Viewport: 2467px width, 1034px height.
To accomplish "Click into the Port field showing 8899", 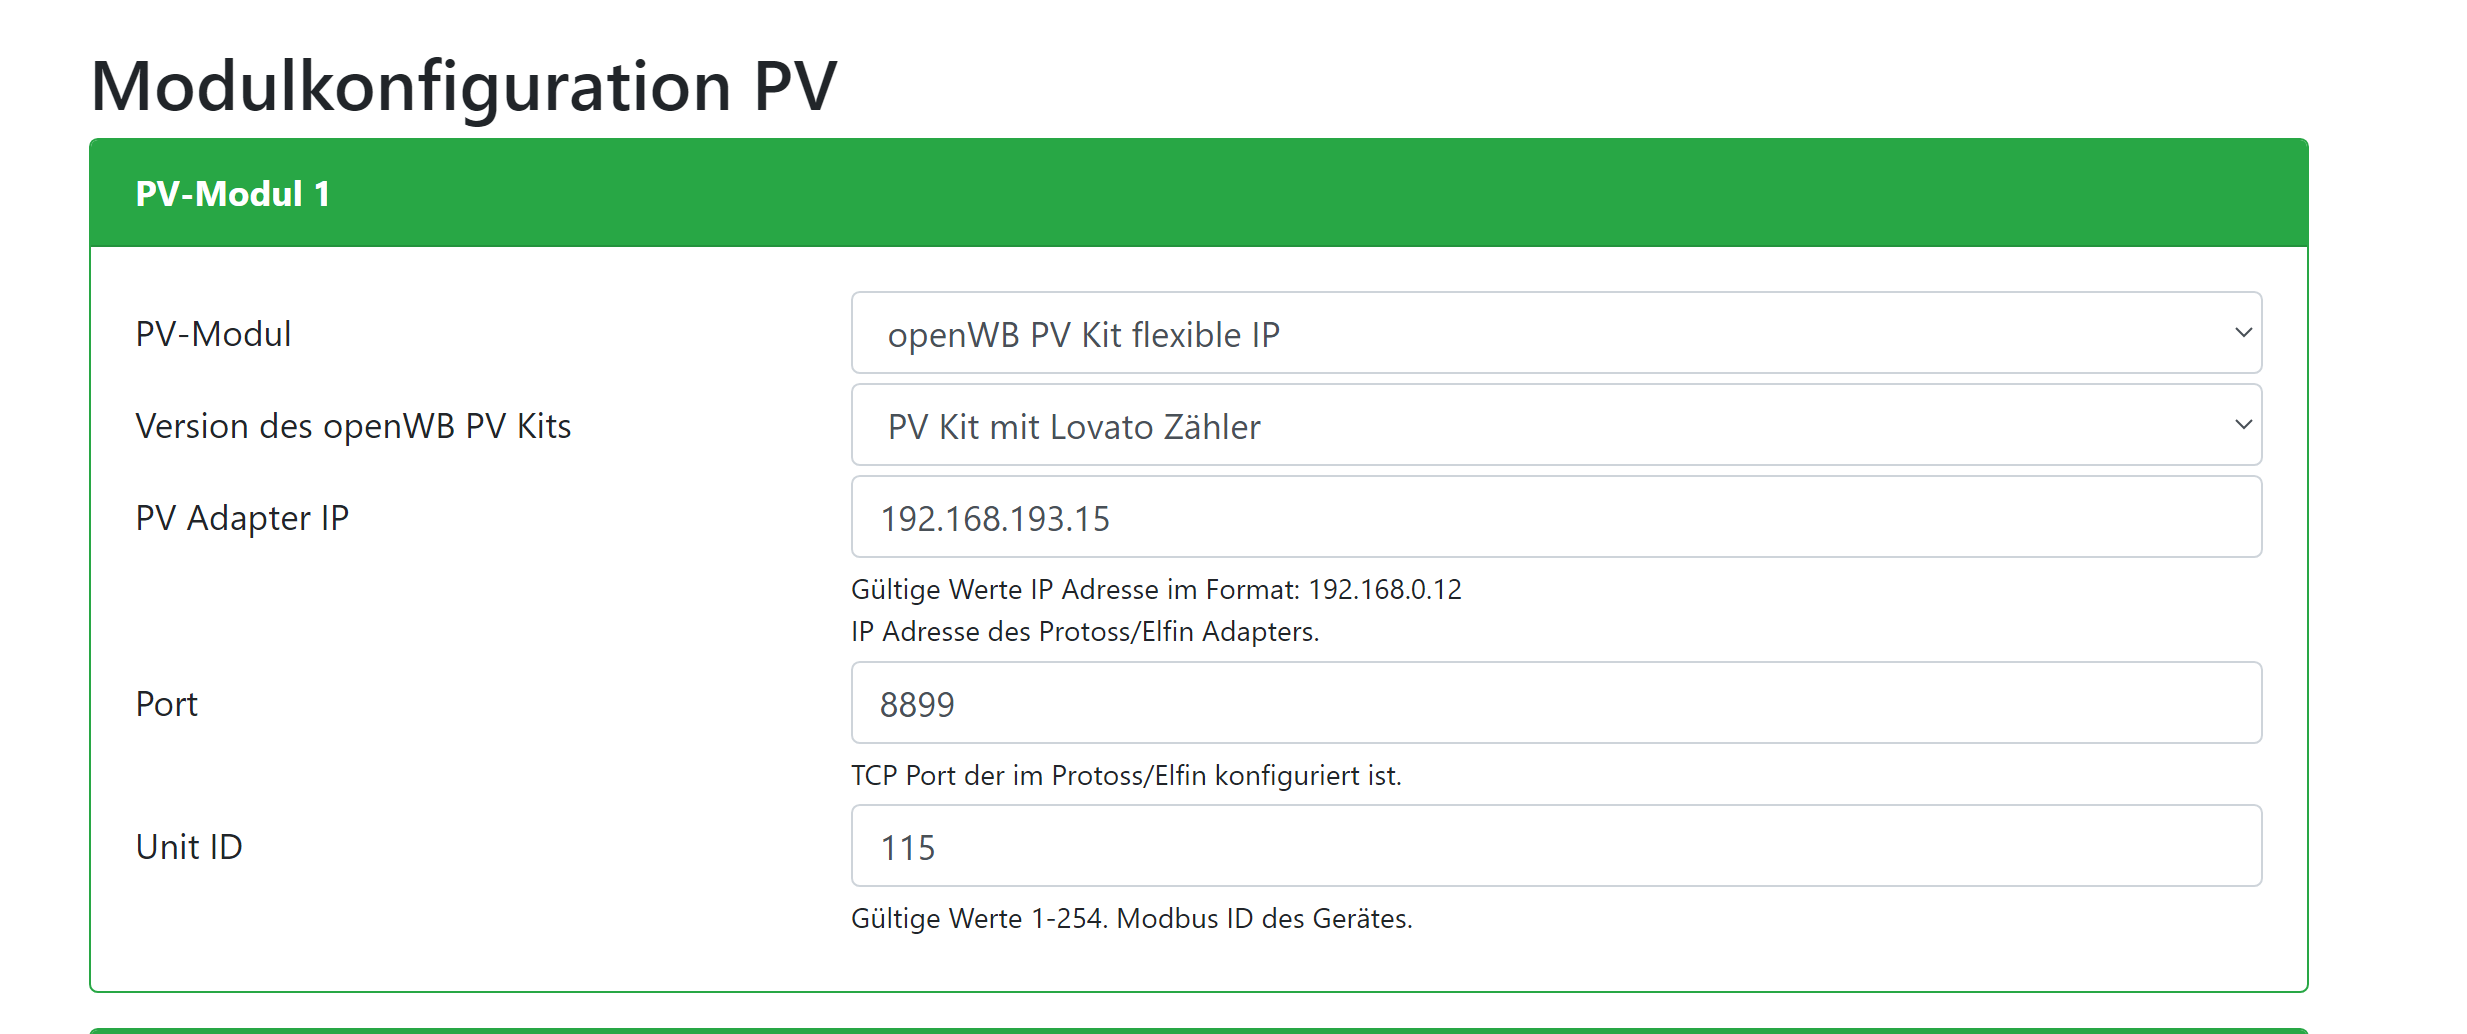I will (1555, 703).
